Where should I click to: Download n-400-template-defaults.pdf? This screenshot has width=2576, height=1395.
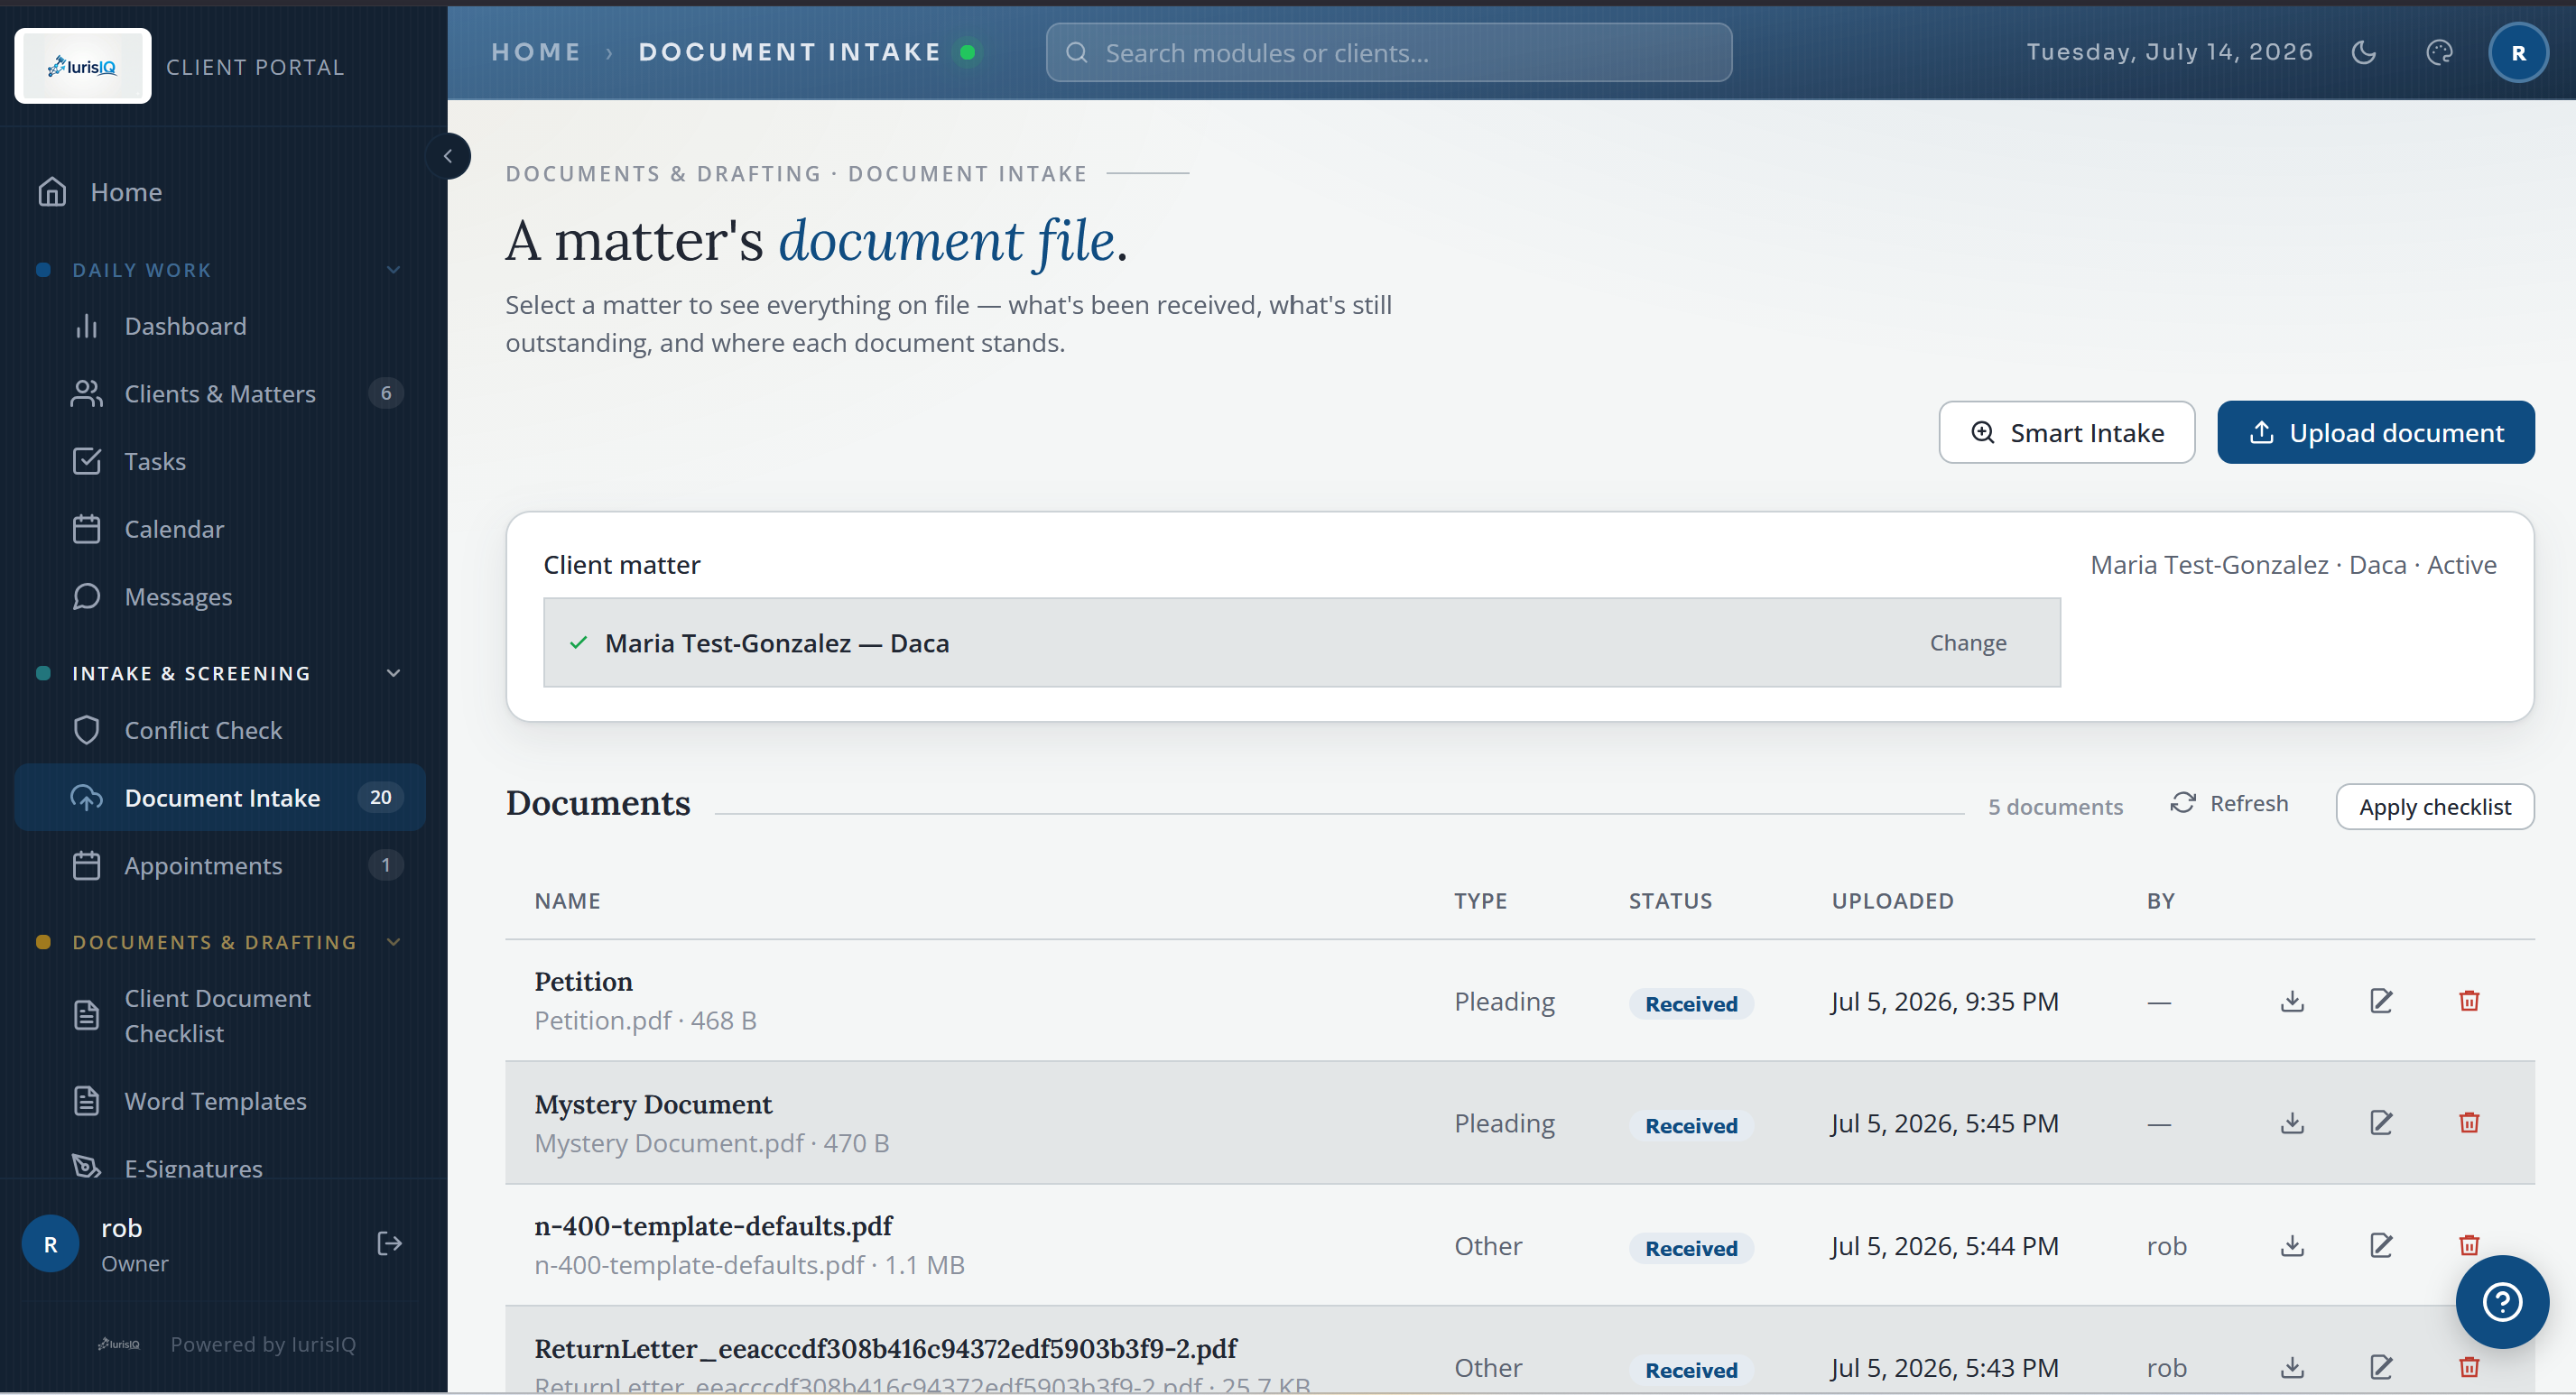2292,1246
